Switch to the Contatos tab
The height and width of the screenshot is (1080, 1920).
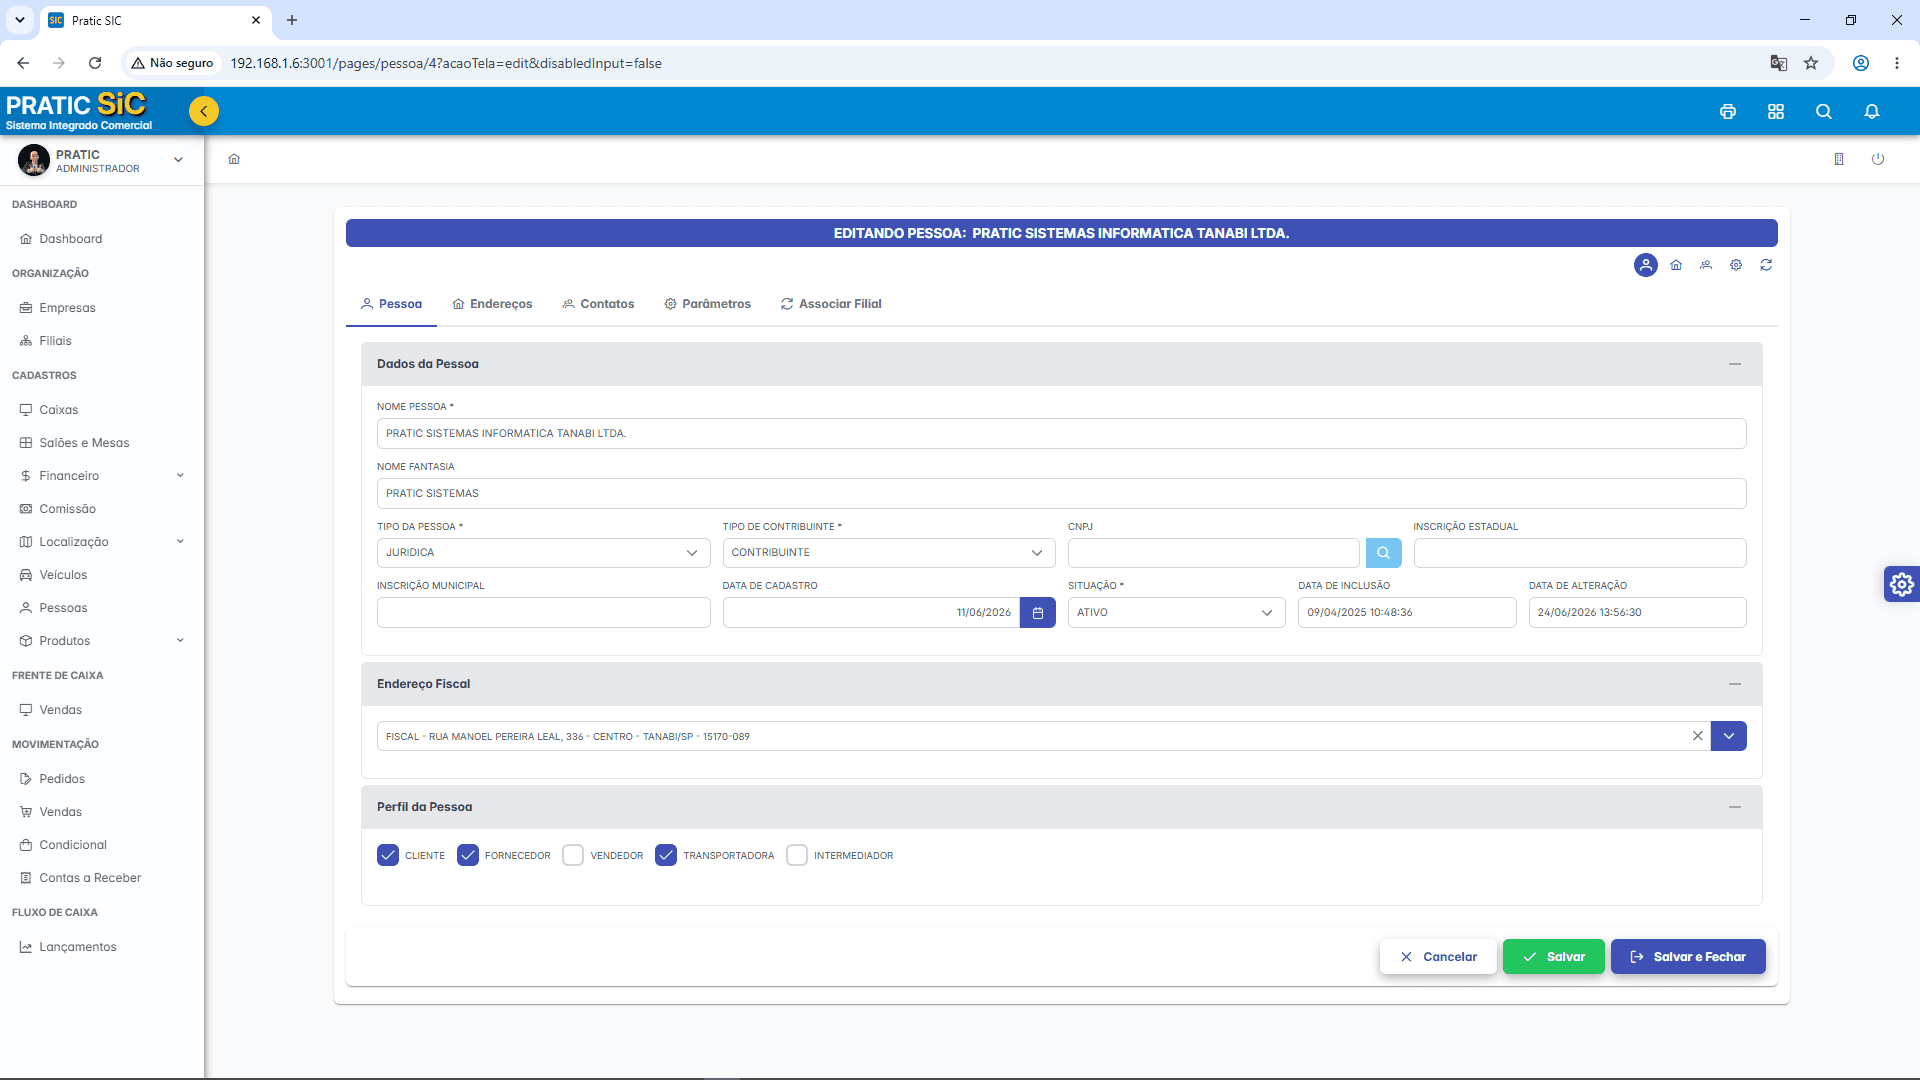coord(598,304)
